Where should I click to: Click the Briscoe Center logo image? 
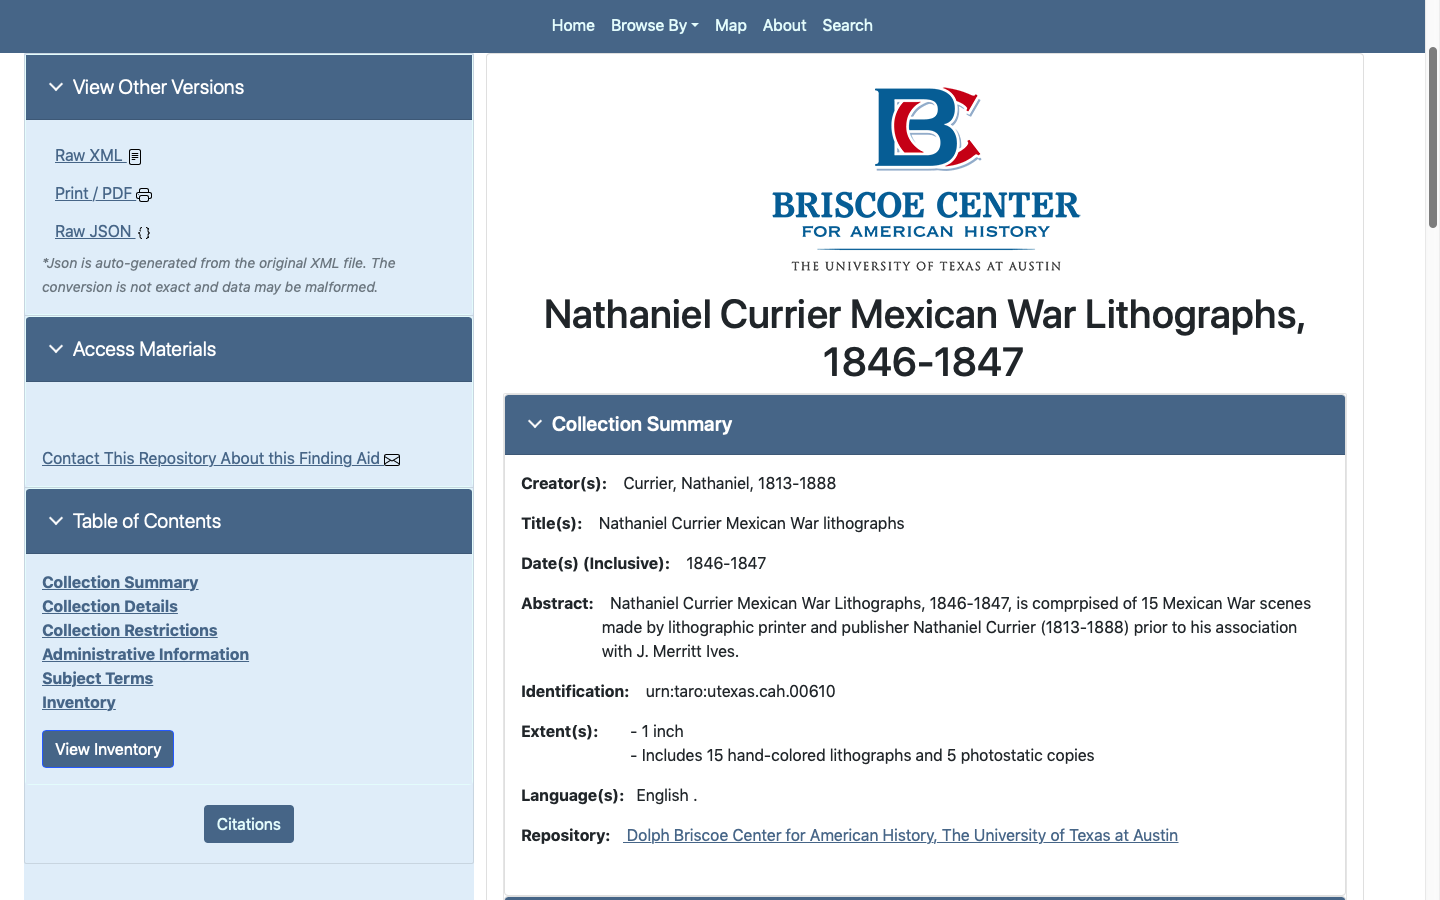[x=925, y=178]
